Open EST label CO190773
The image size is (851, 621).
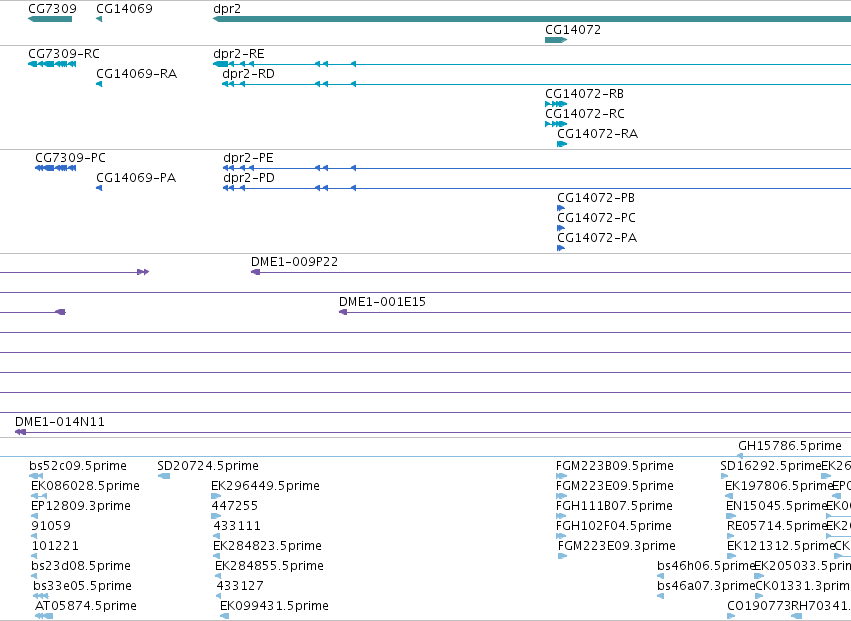click(759, 607)
